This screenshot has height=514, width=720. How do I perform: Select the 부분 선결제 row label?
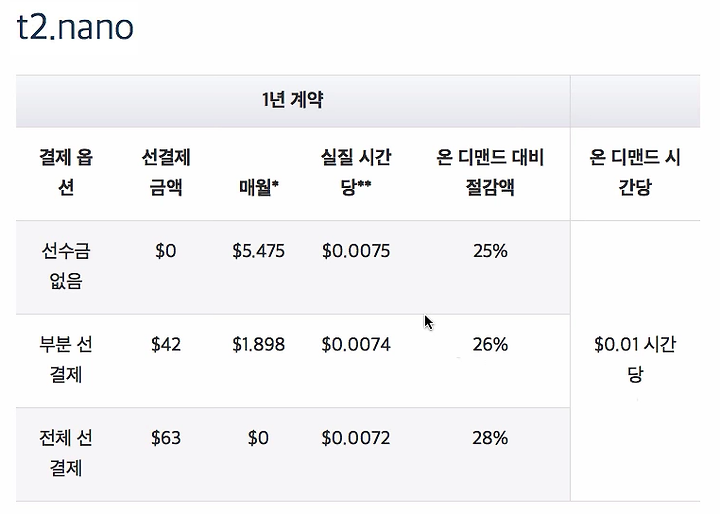click(66, 359)
